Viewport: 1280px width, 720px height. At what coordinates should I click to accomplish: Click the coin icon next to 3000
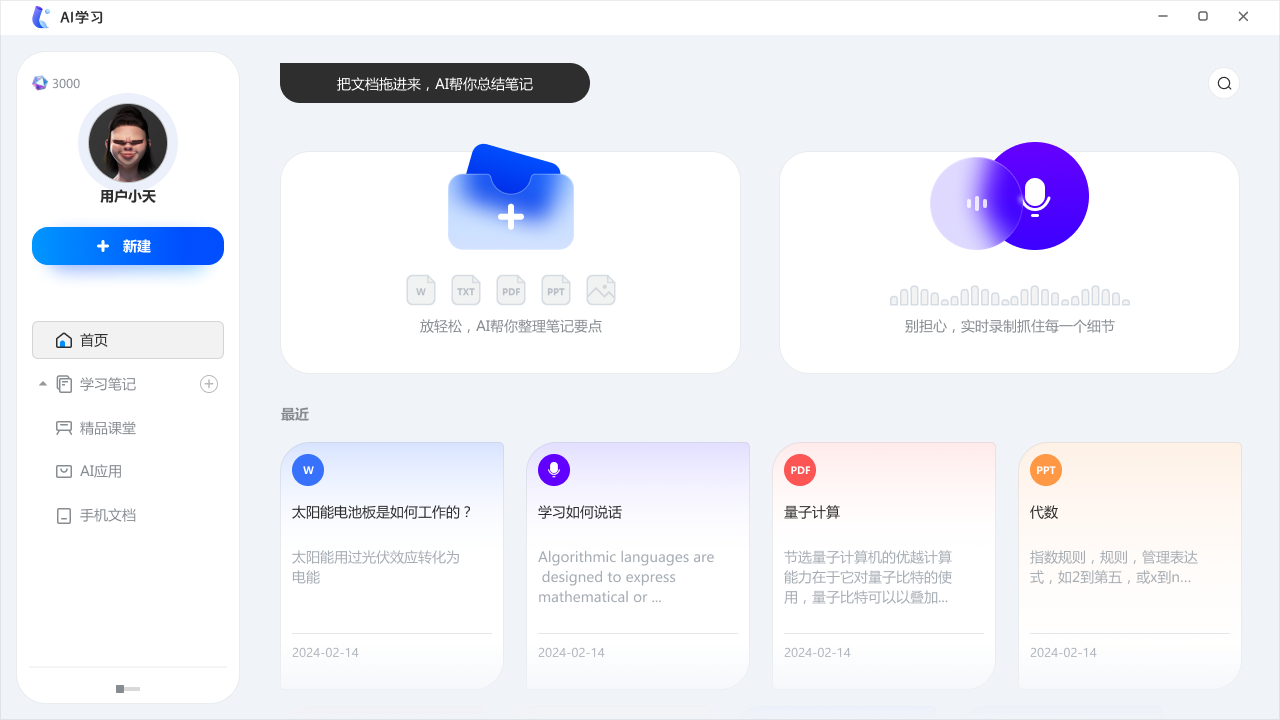click(x=38, y=83)
